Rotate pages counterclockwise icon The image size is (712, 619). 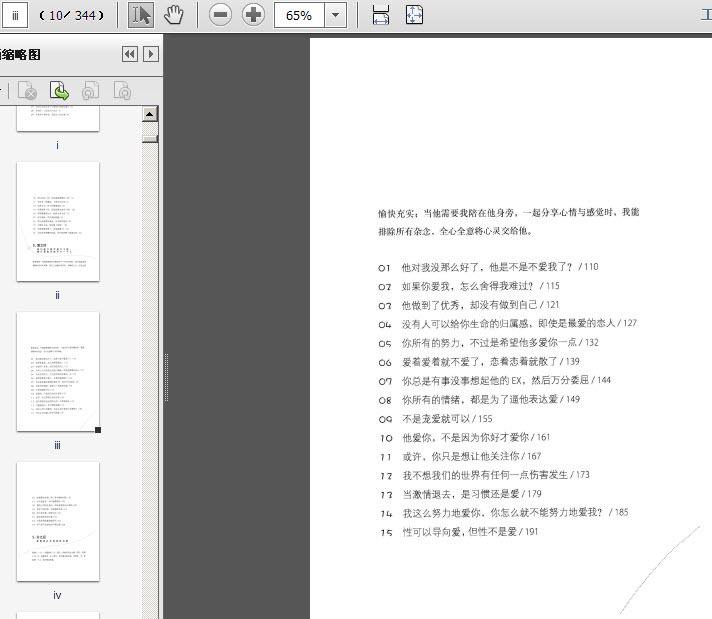pyautogui.click(x=90, y=90)
